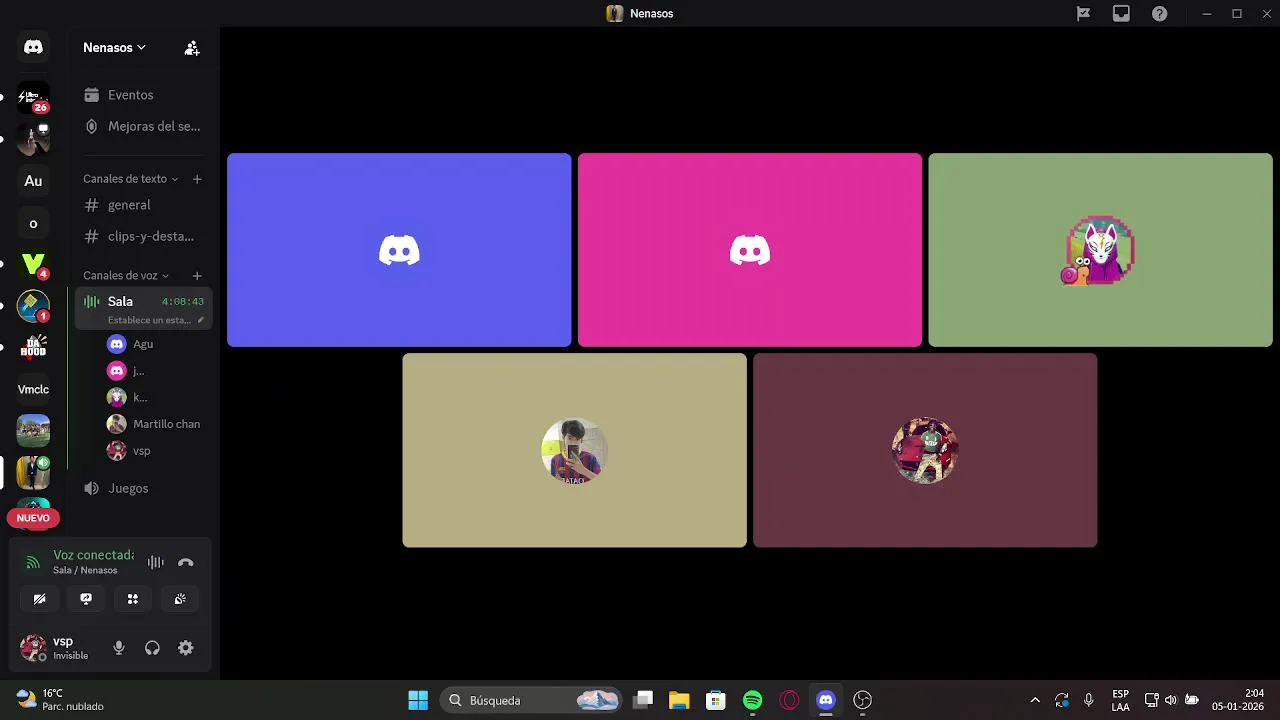Show hidden system tray icons chevron
The image size is (1280, 720).
[x=1034, y=700]
